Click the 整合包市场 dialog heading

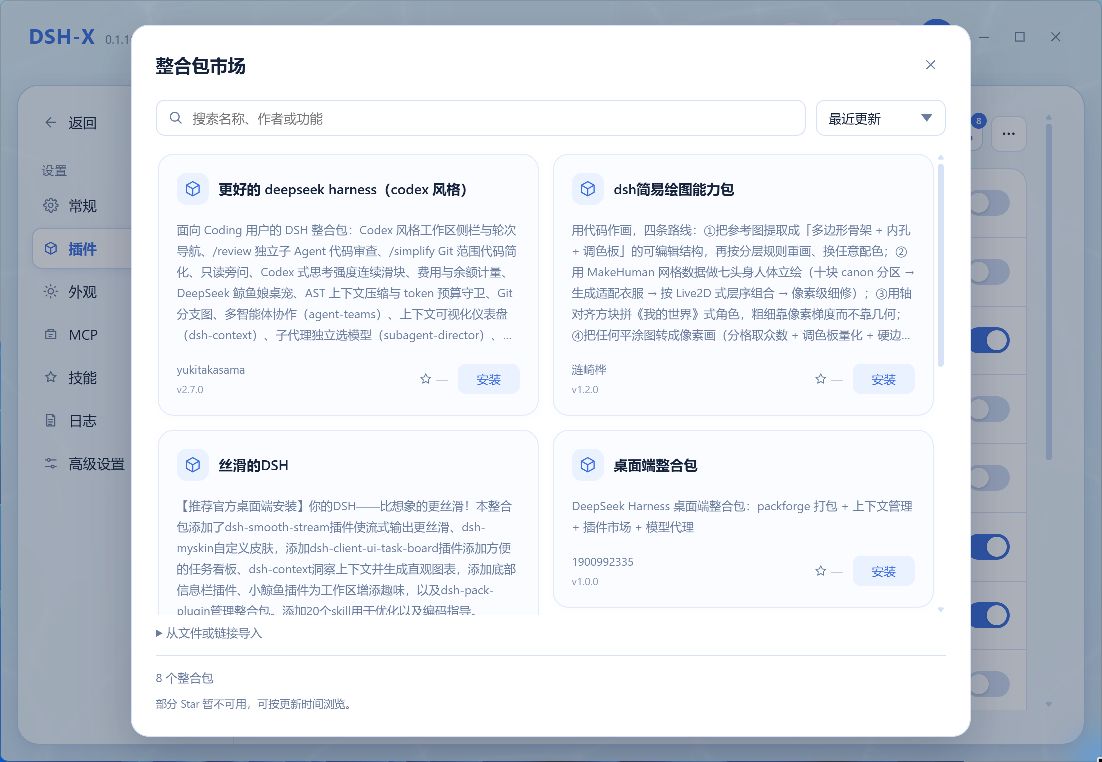(200, 66)
